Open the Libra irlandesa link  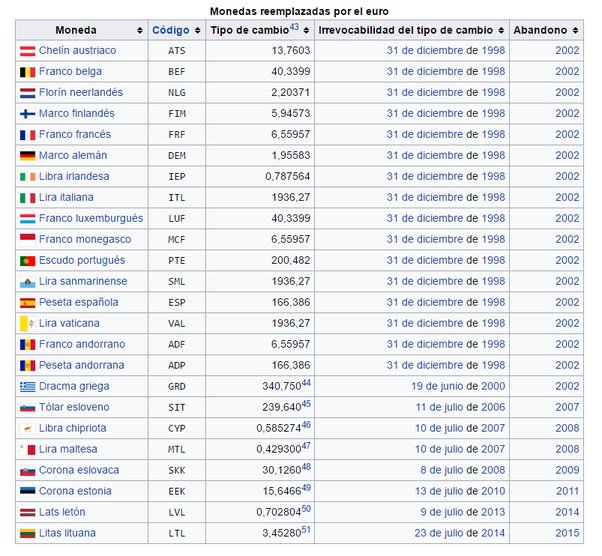click(x=74, y=176)
